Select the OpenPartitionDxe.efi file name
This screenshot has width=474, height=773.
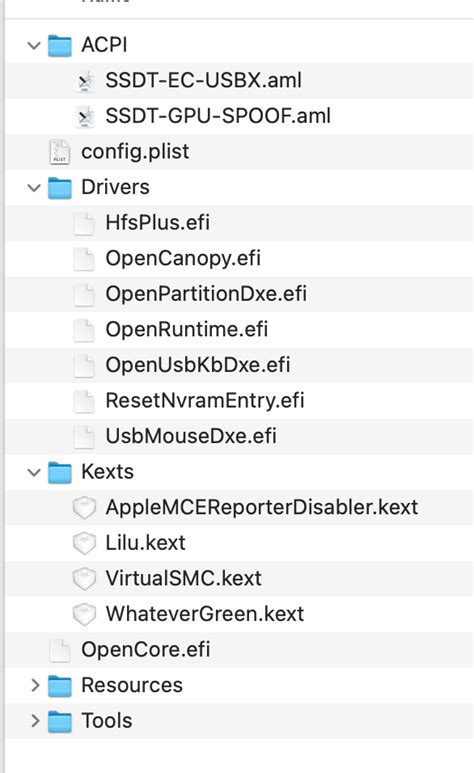click(206, 294)
